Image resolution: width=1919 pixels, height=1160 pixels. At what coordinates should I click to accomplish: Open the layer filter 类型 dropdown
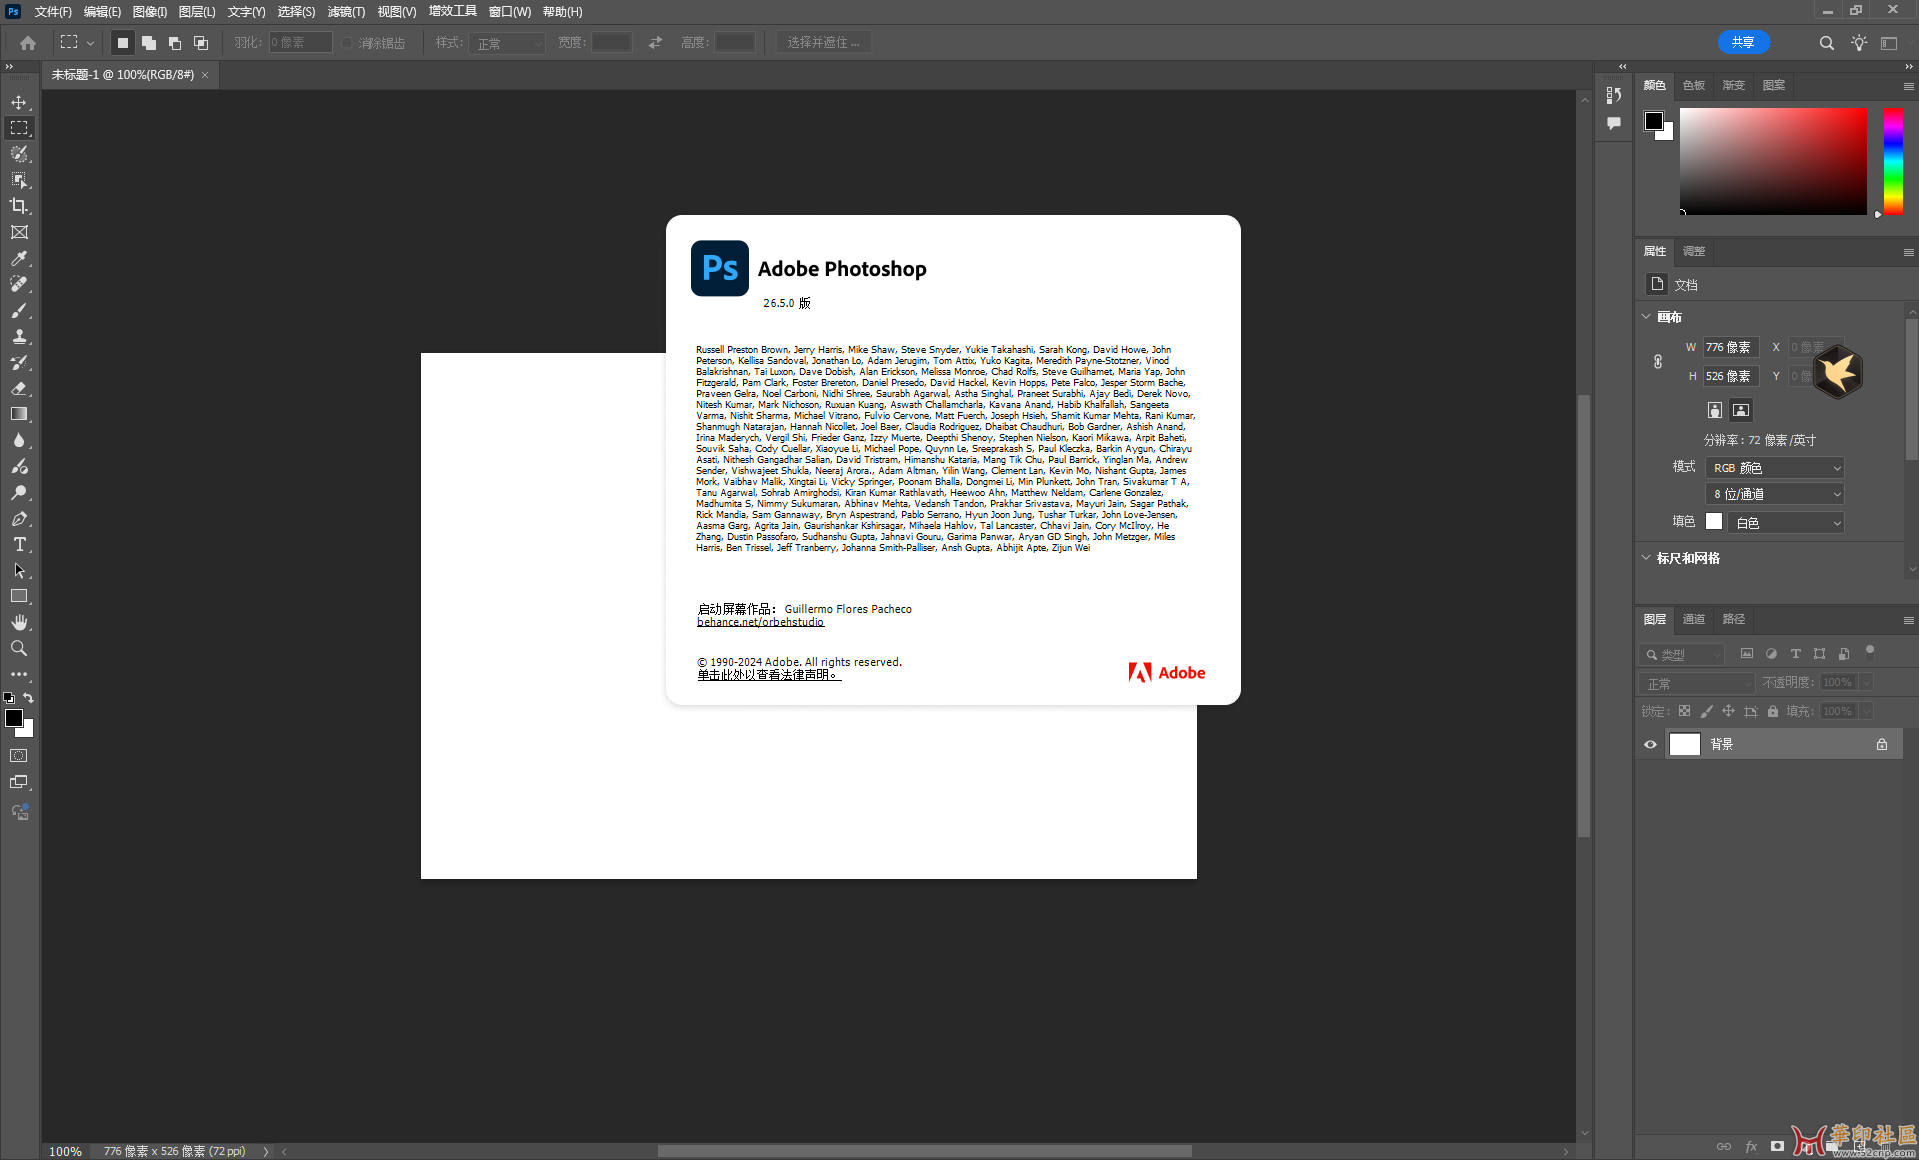pos(1682,654)
